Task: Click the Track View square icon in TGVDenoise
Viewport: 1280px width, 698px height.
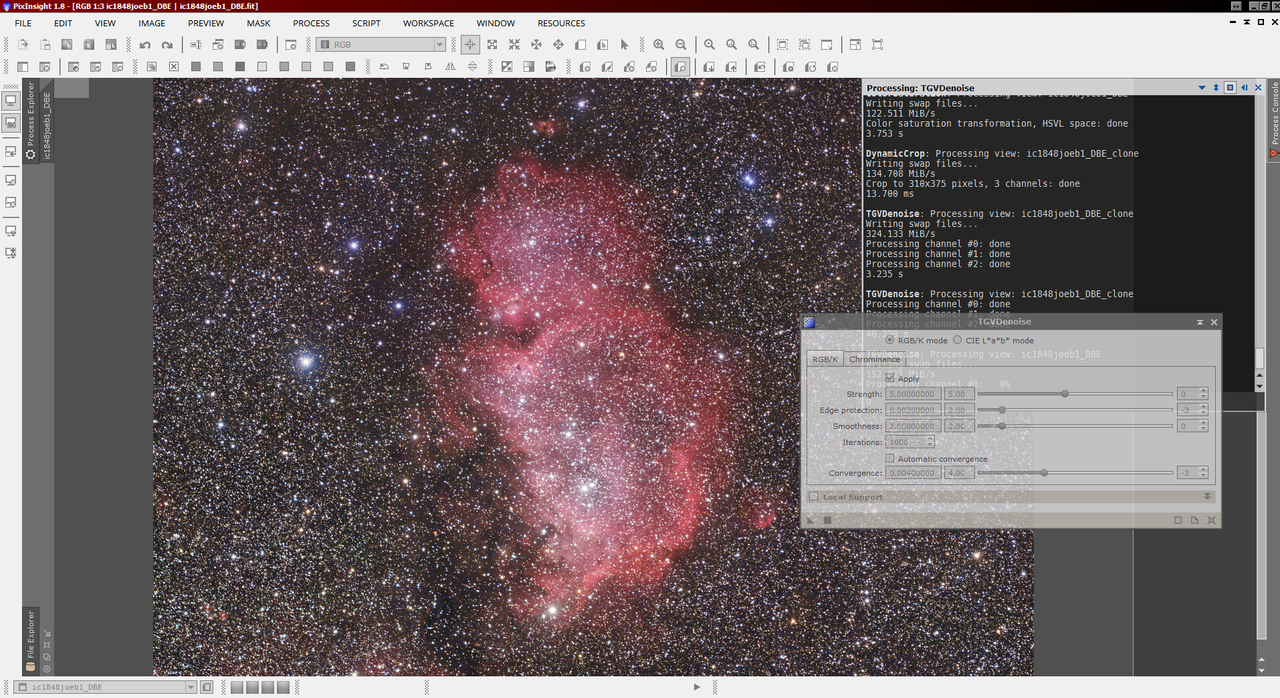Action: tap(1178, 520)
